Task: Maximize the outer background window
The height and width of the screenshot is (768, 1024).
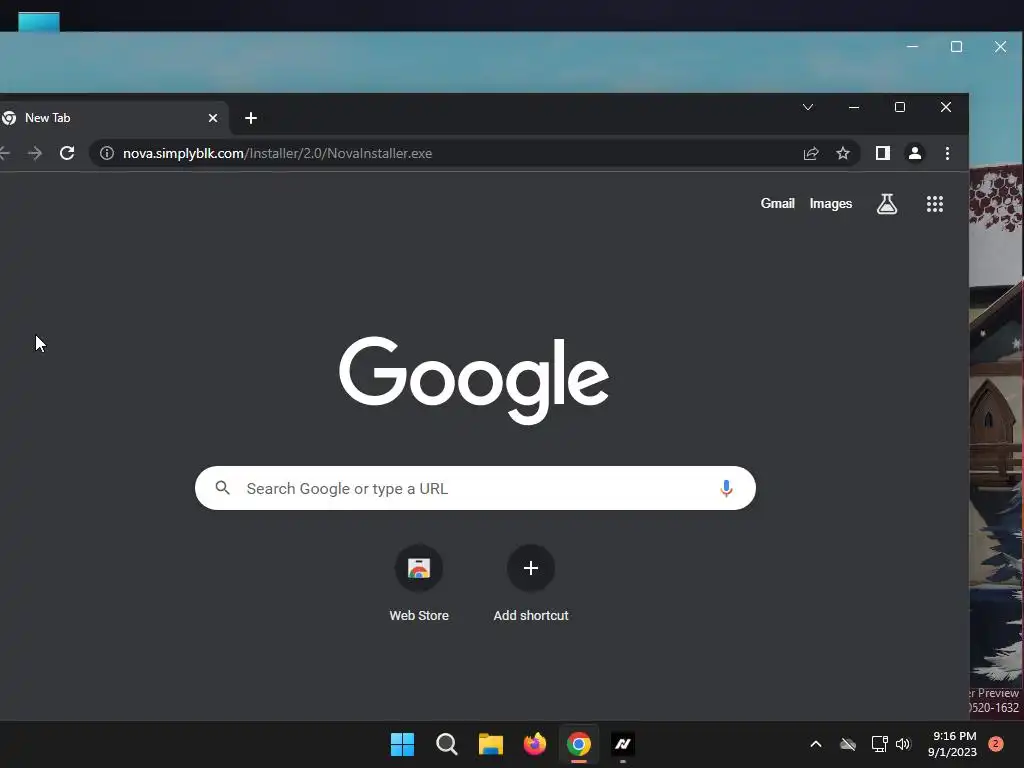Action: click(x=956, y=47)
